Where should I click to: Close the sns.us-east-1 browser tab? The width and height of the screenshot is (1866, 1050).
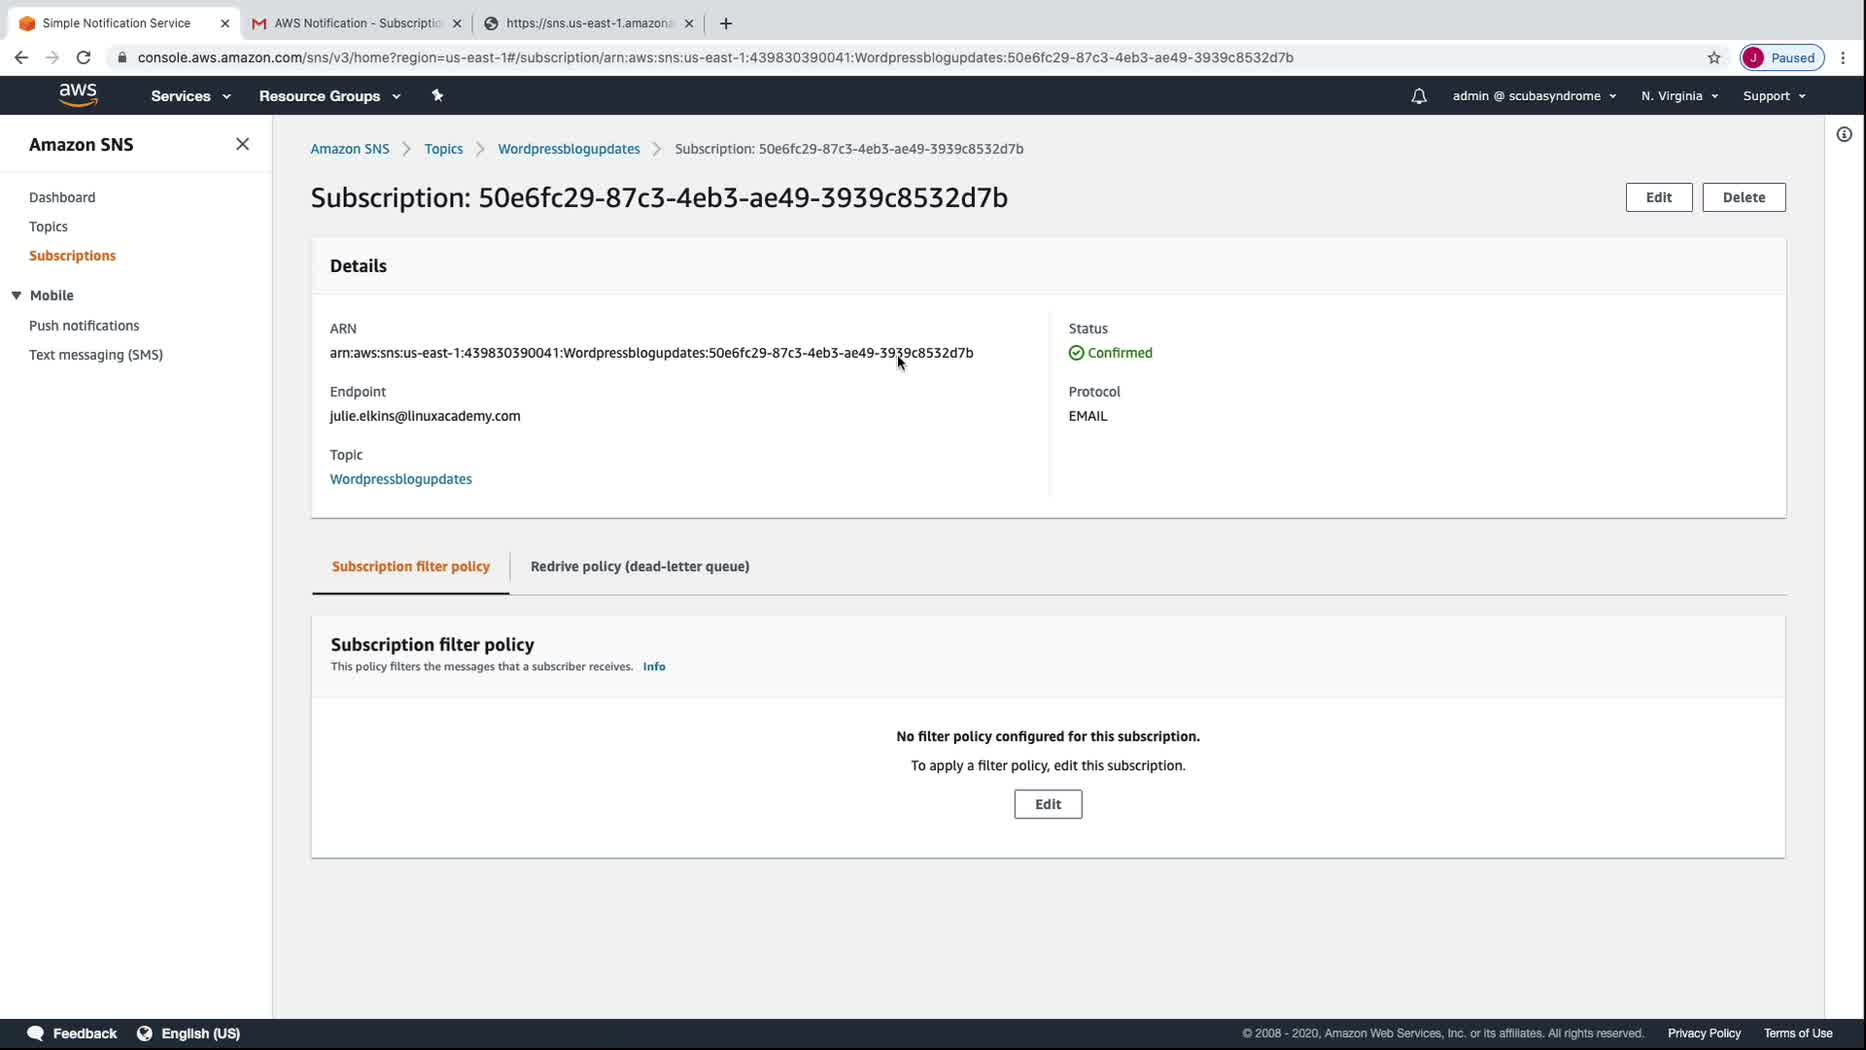click(689, 23)
